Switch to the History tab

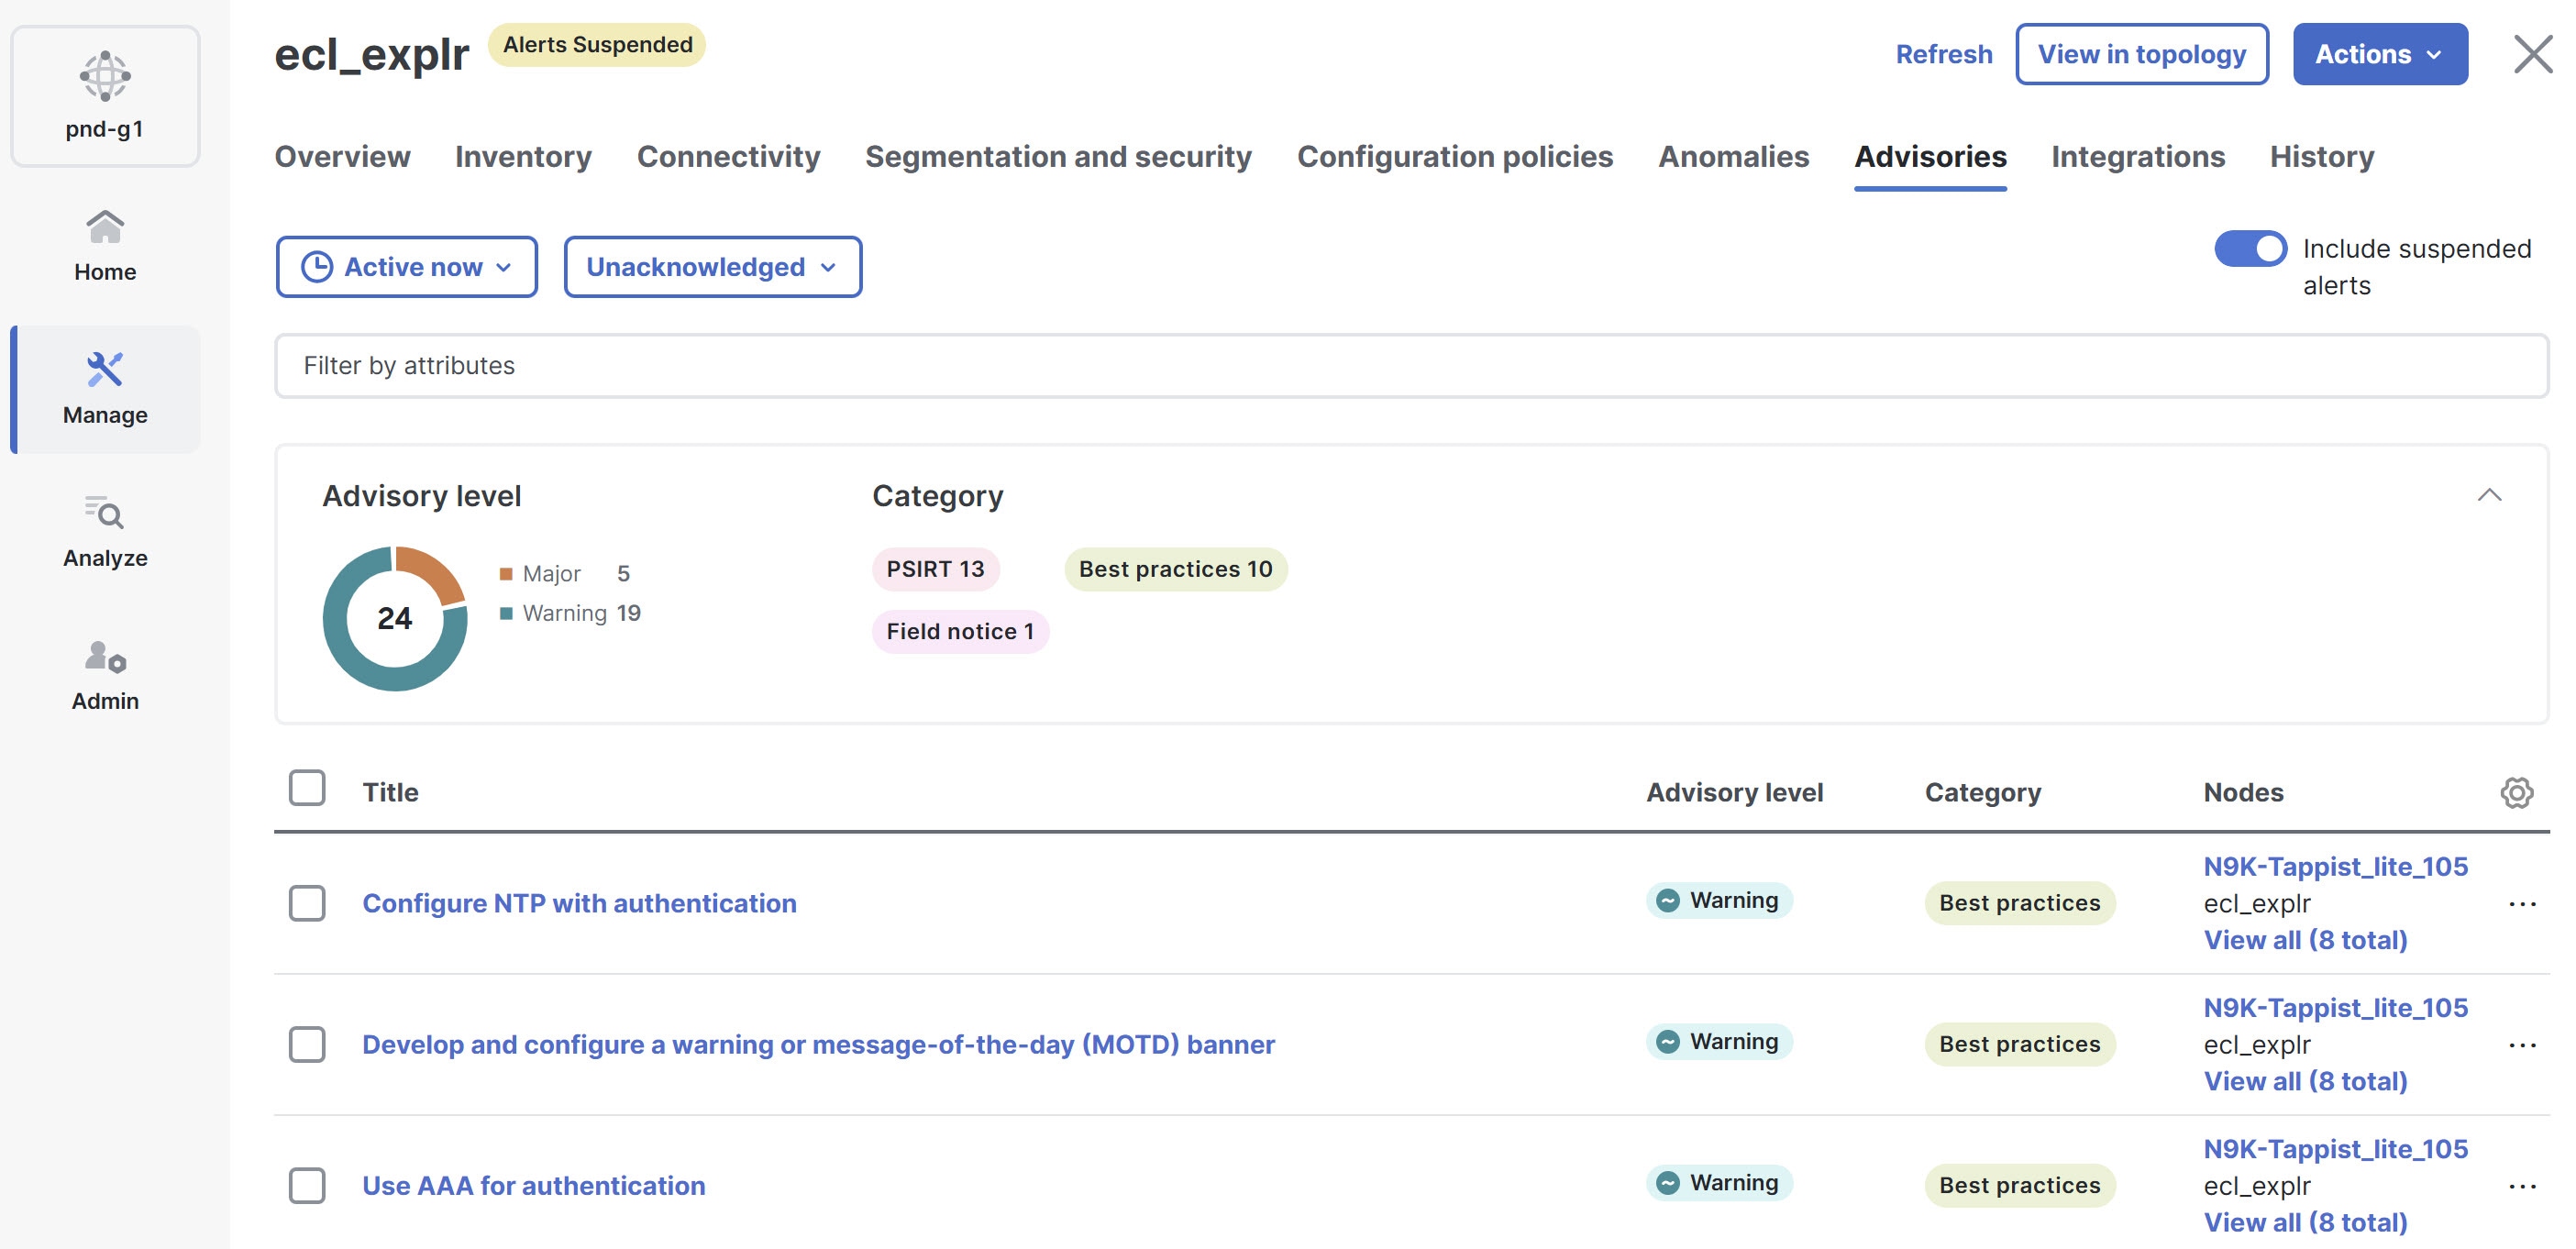[2321, 156]
